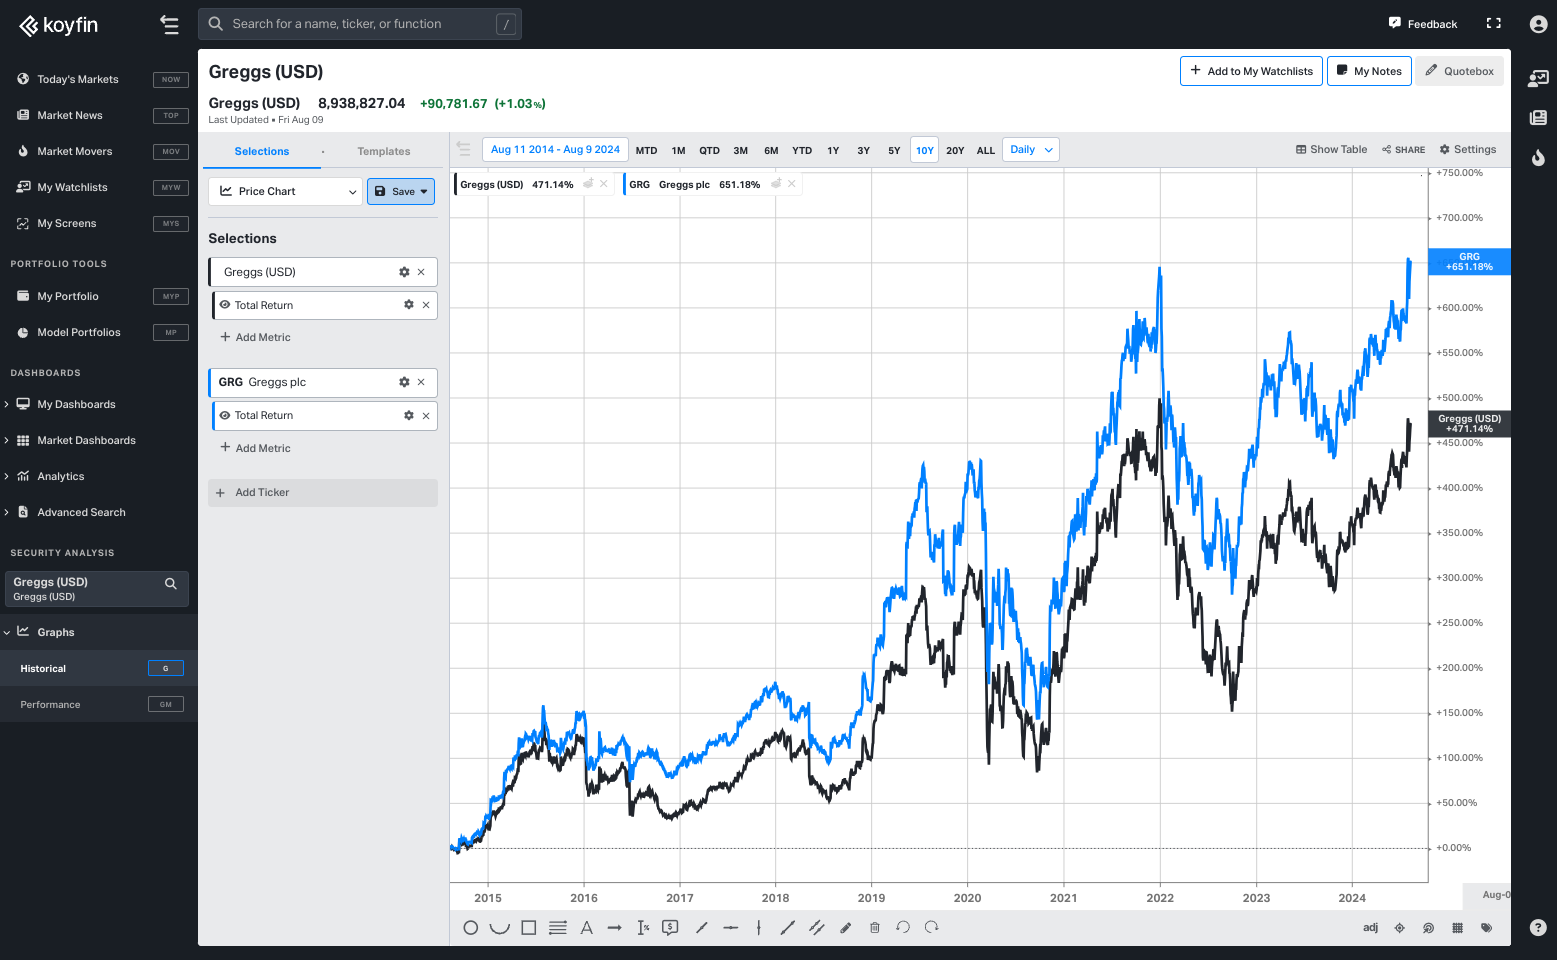Open chart Settings
This screenshot has height=960, width=1557.
pyautogui.click(x=1468, y=149)
